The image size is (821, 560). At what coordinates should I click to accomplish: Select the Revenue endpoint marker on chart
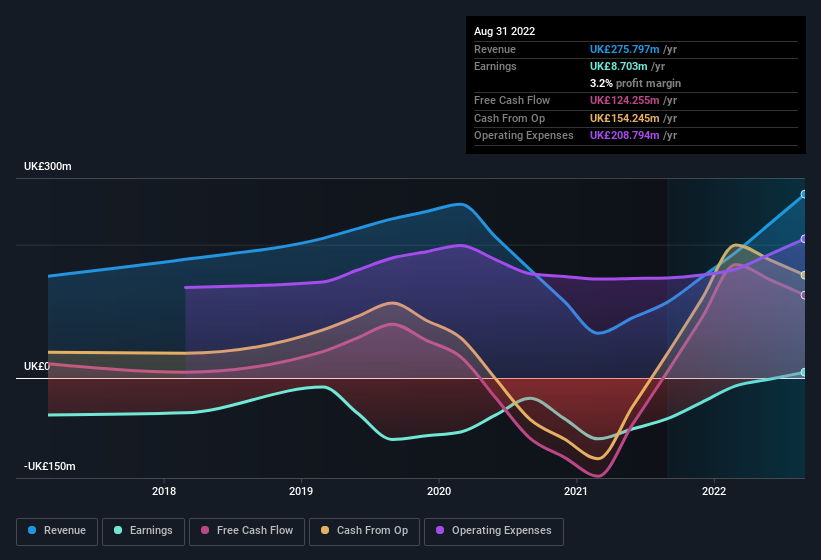(804, 194)
